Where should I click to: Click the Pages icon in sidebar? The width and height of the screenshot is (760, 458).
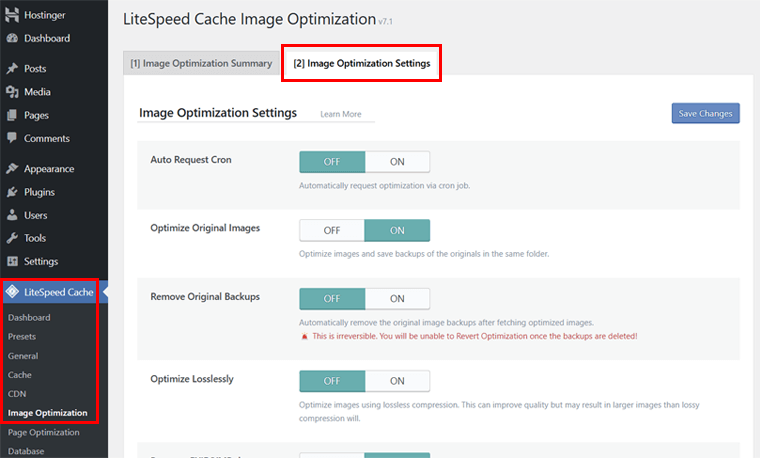click(x=12, y=115)
